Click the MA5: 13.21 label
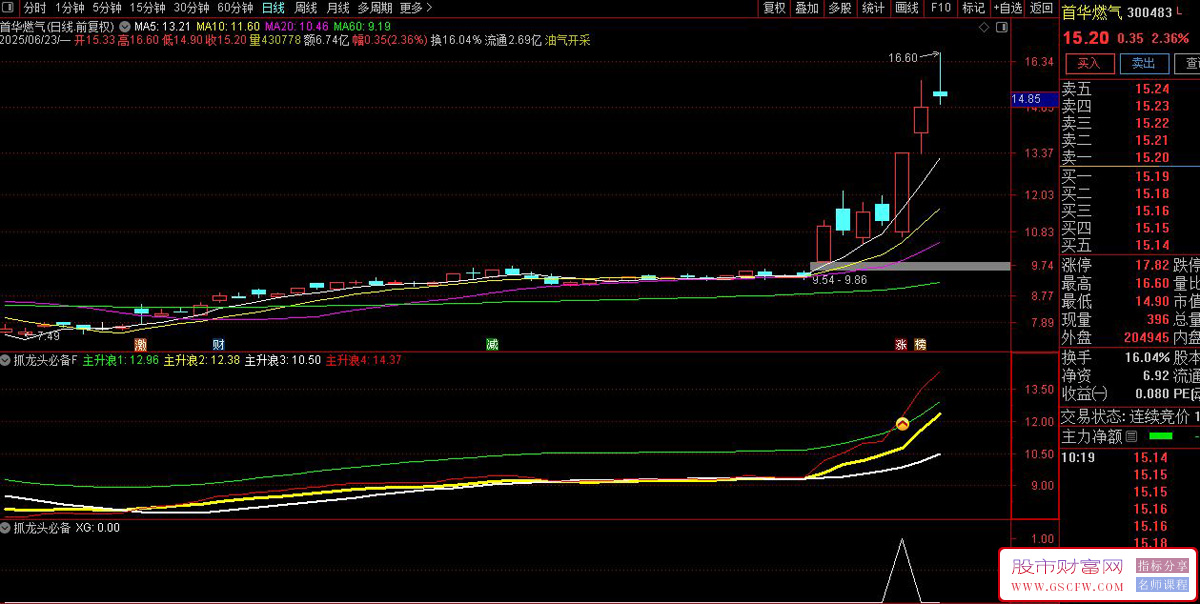This screenshot has width=1200, height=604. tap(163, 26)
